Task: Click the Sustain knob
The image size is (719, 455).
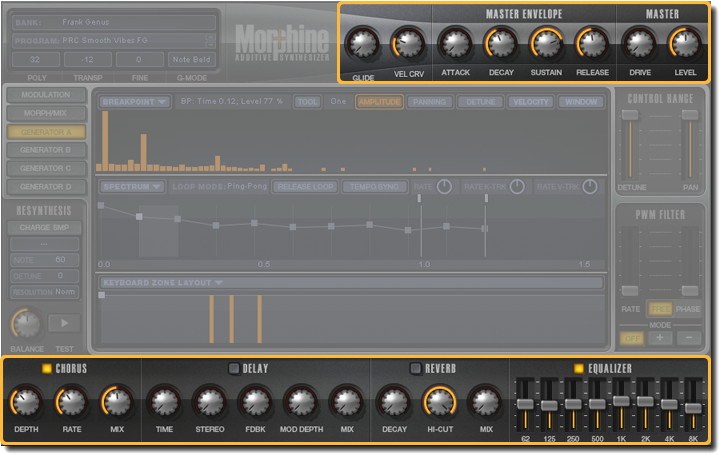Action: pyautogui.click(x=546, y=44)
